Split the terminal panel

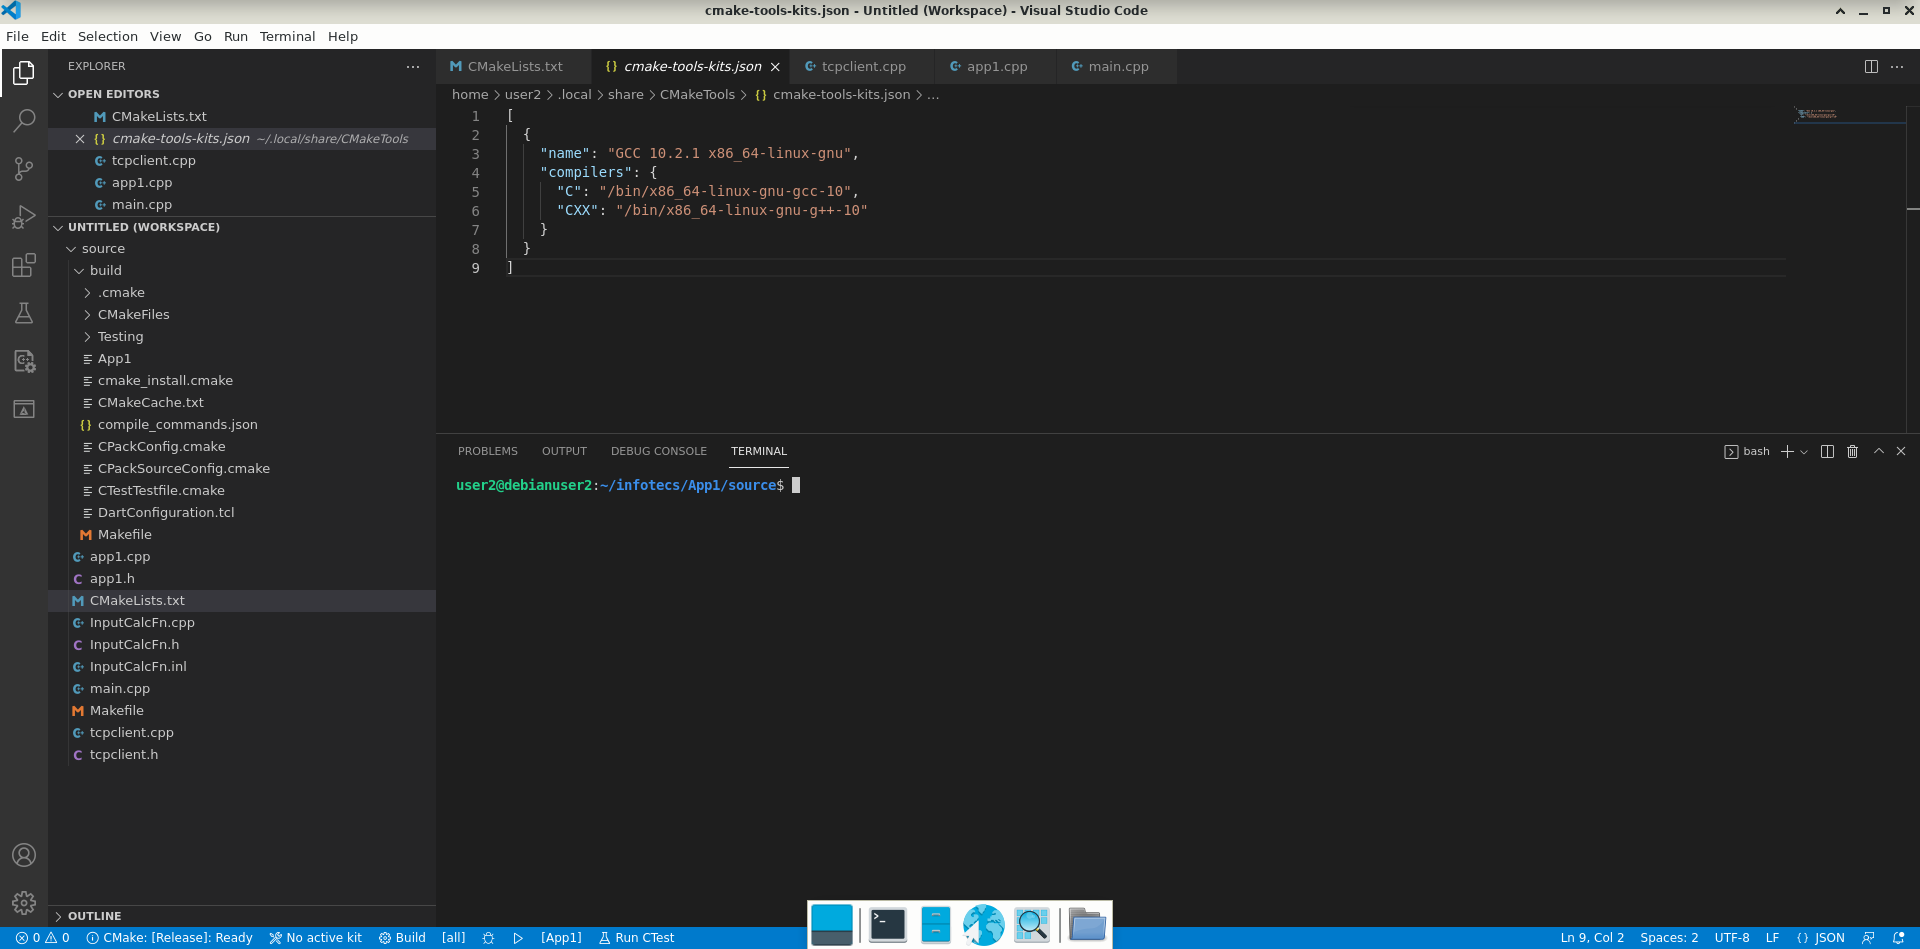(1827, 451)
